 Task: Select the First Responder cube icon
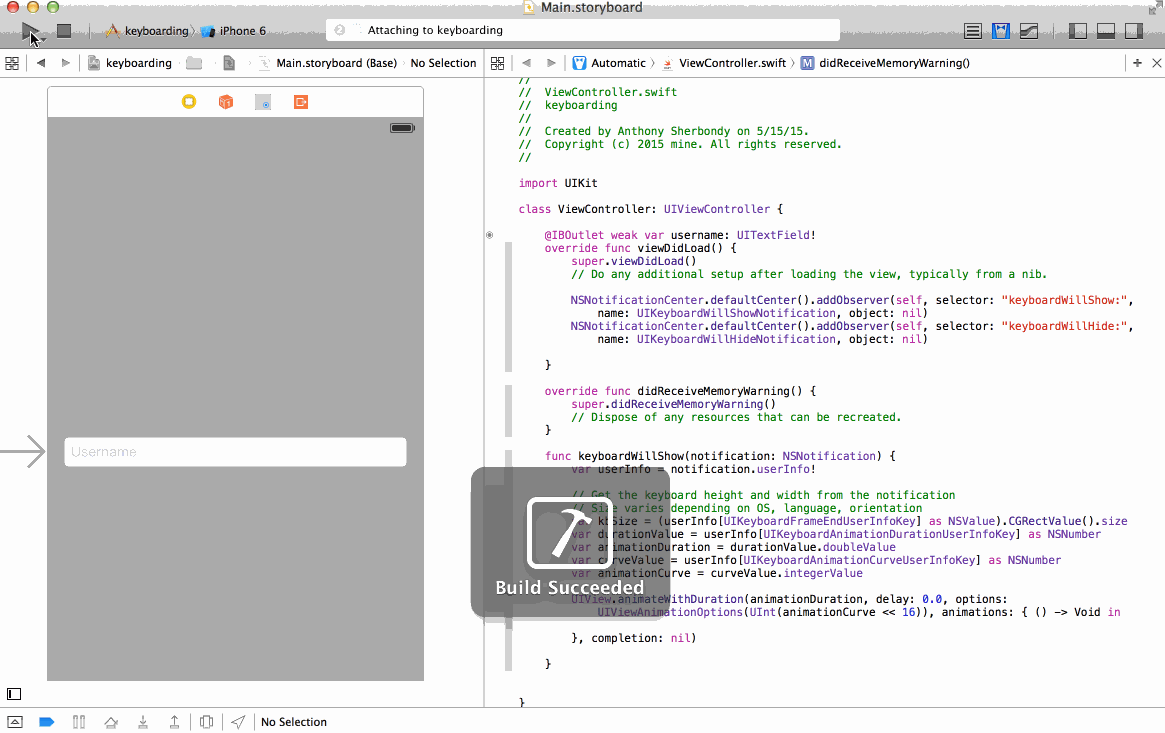coord(226,102)
